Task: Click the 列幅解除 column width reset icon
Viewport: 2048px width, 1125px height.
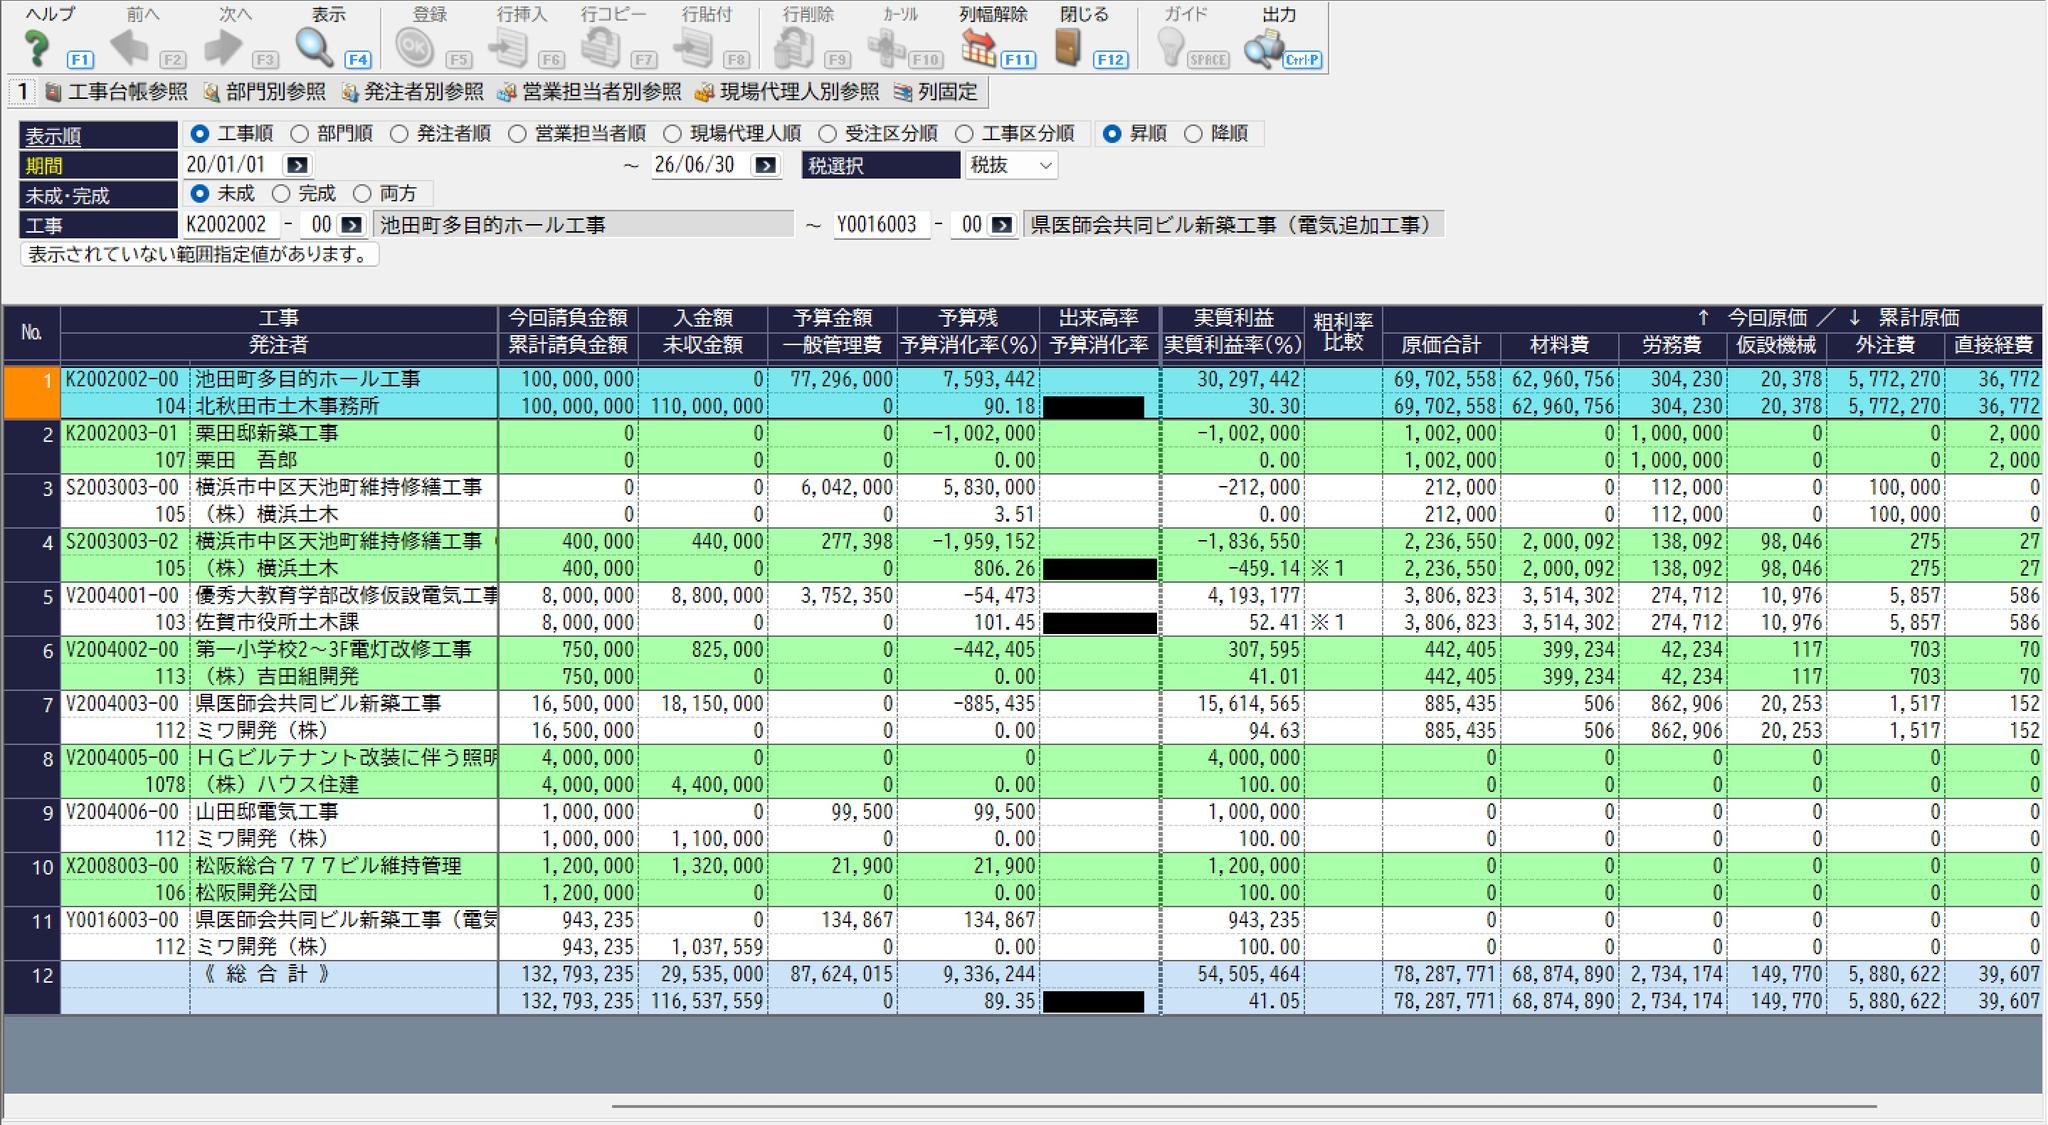Action: [979, 47]
